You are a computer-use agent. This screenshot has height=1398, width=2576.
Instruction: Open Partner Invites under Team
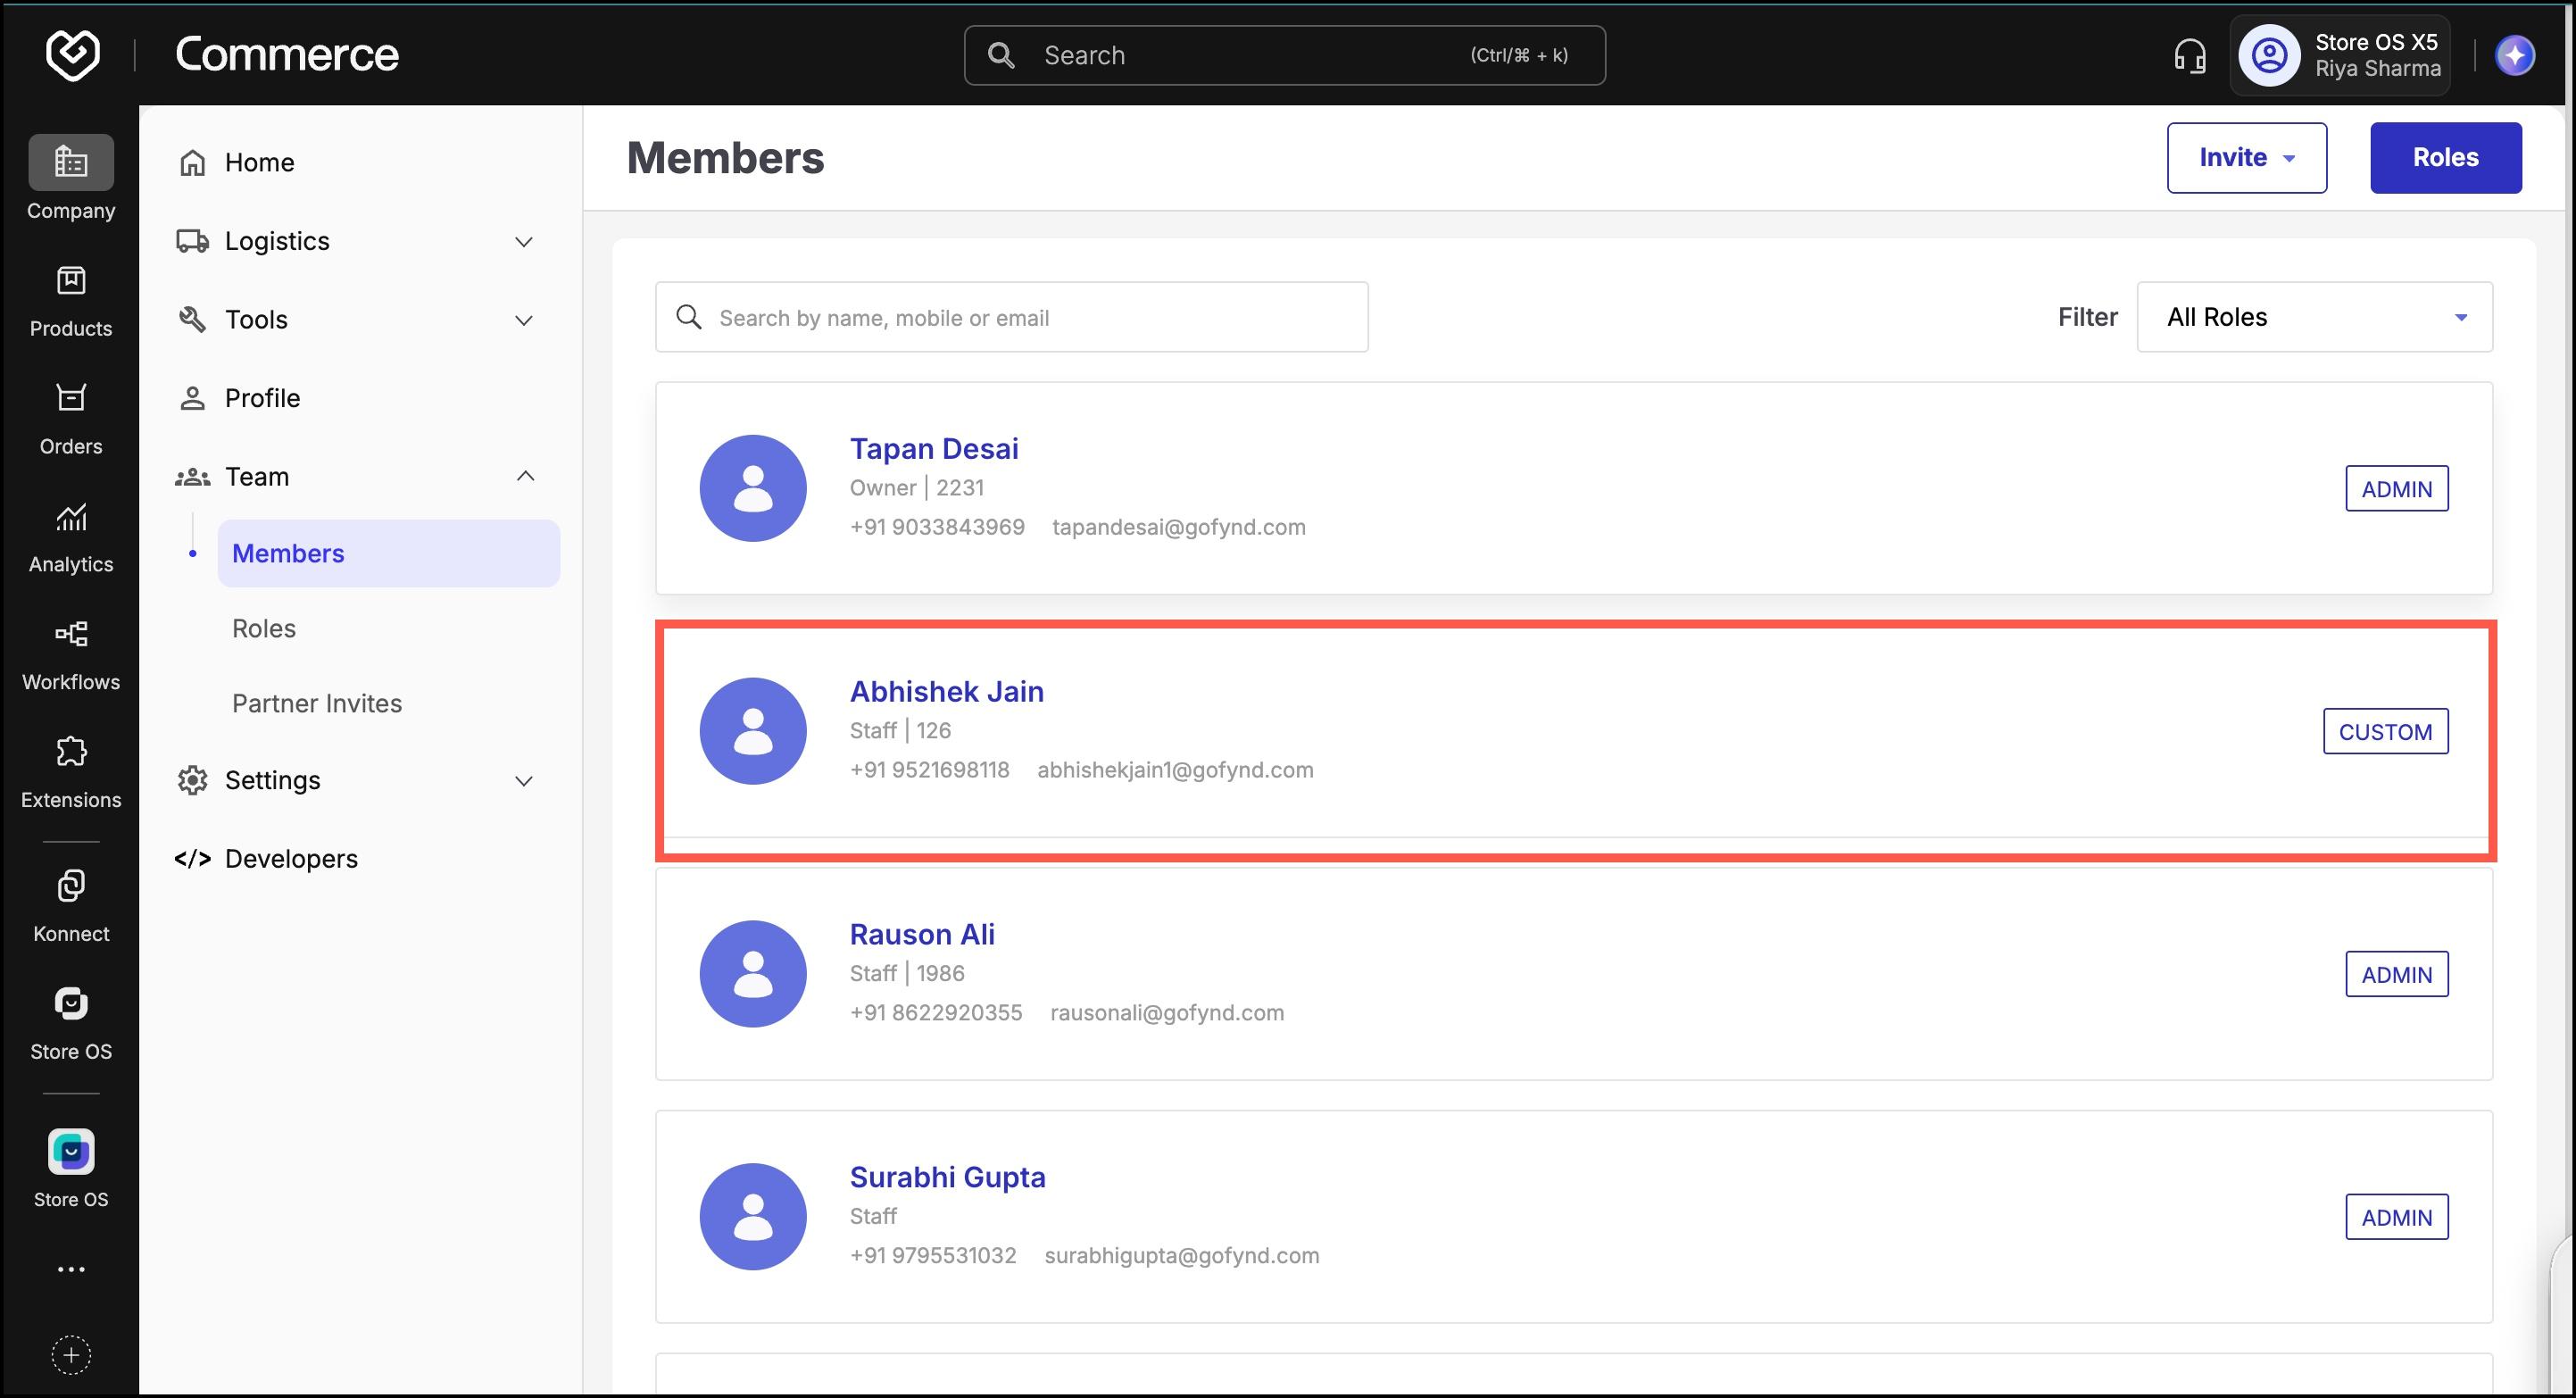[x=317, y=703]
